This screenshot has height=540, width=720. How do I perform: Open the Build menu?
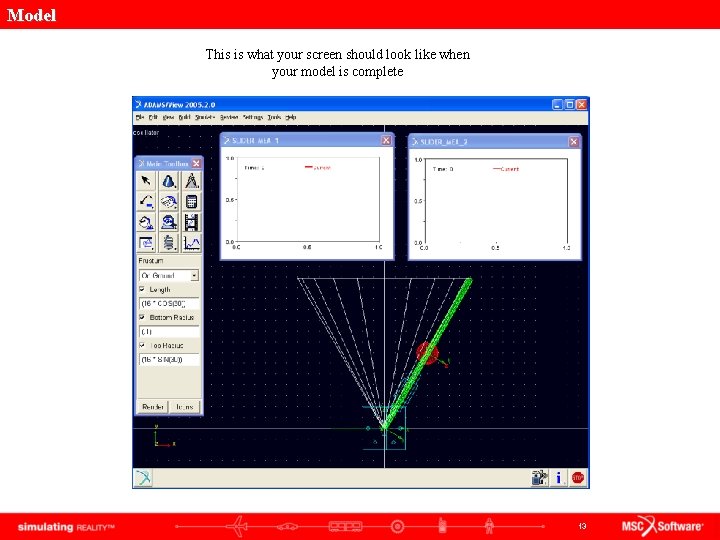pyautogui.click(x=184, y=118)
